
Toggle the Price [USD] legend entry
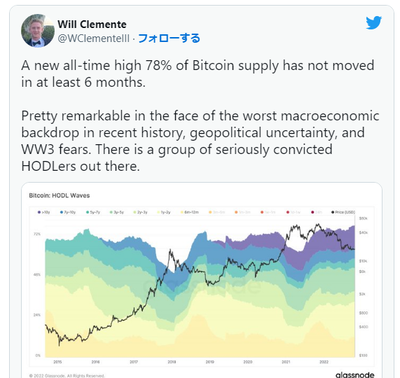click(343, 212)
